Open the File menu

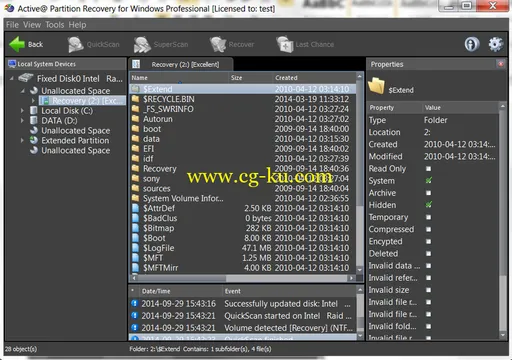(x=12, y=25)
